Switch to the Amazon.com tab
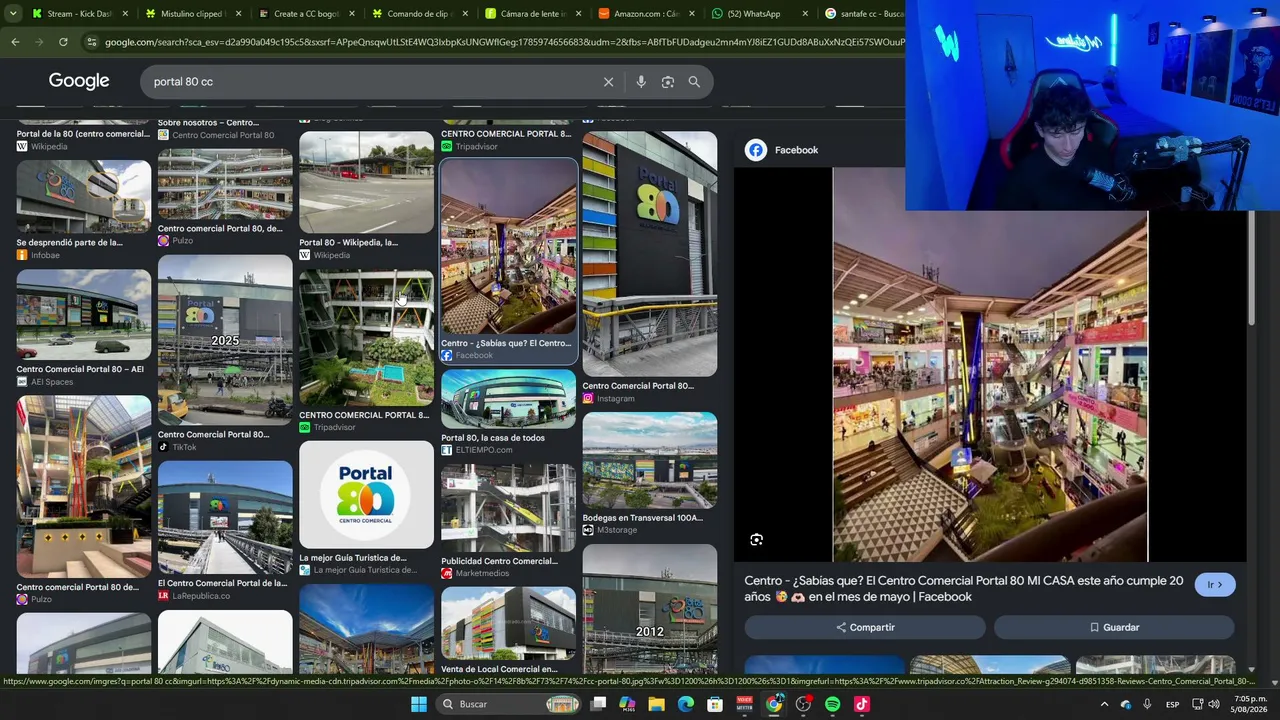This screenshot has width=1280, height=720. [644, 14]
